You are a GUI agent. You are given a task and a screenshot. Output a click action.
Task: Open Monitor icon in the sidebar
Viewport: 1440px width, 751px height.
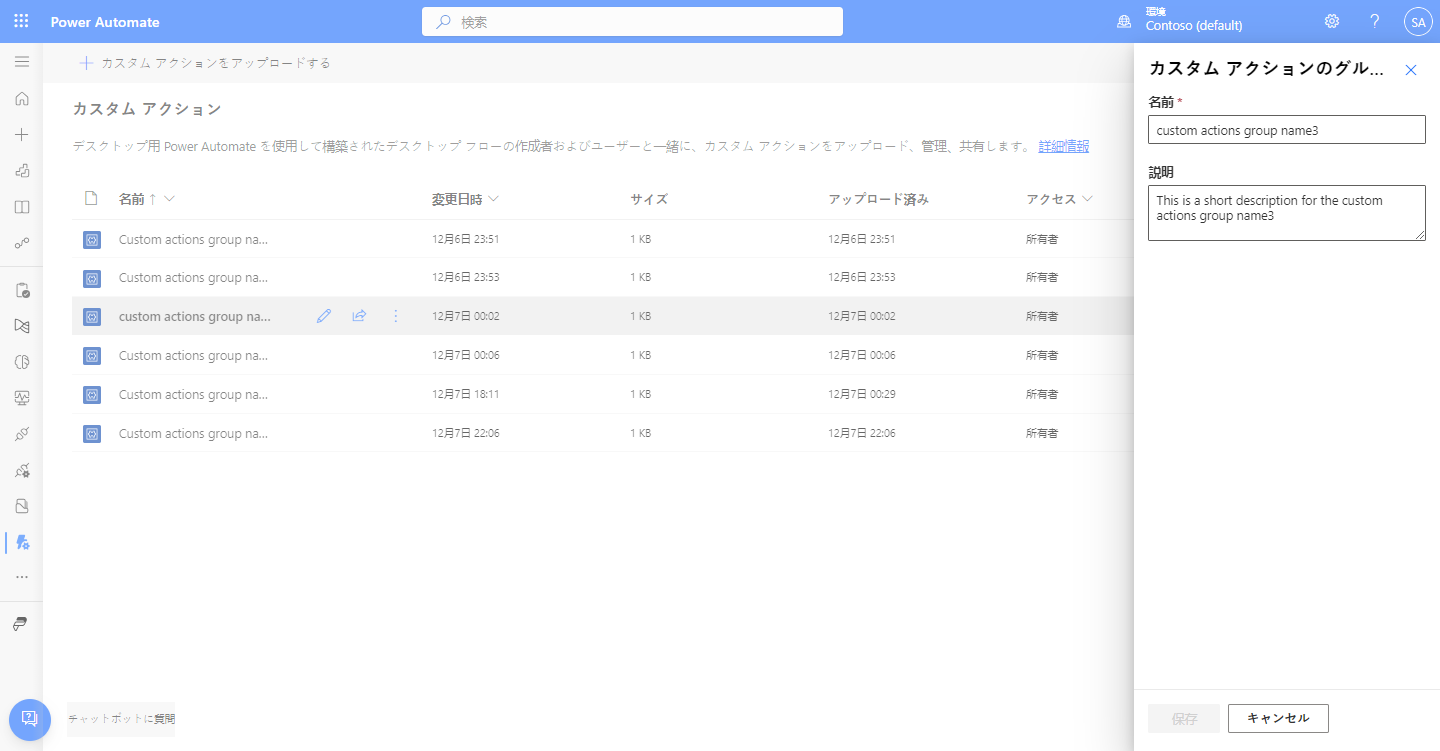coord(21,398)
